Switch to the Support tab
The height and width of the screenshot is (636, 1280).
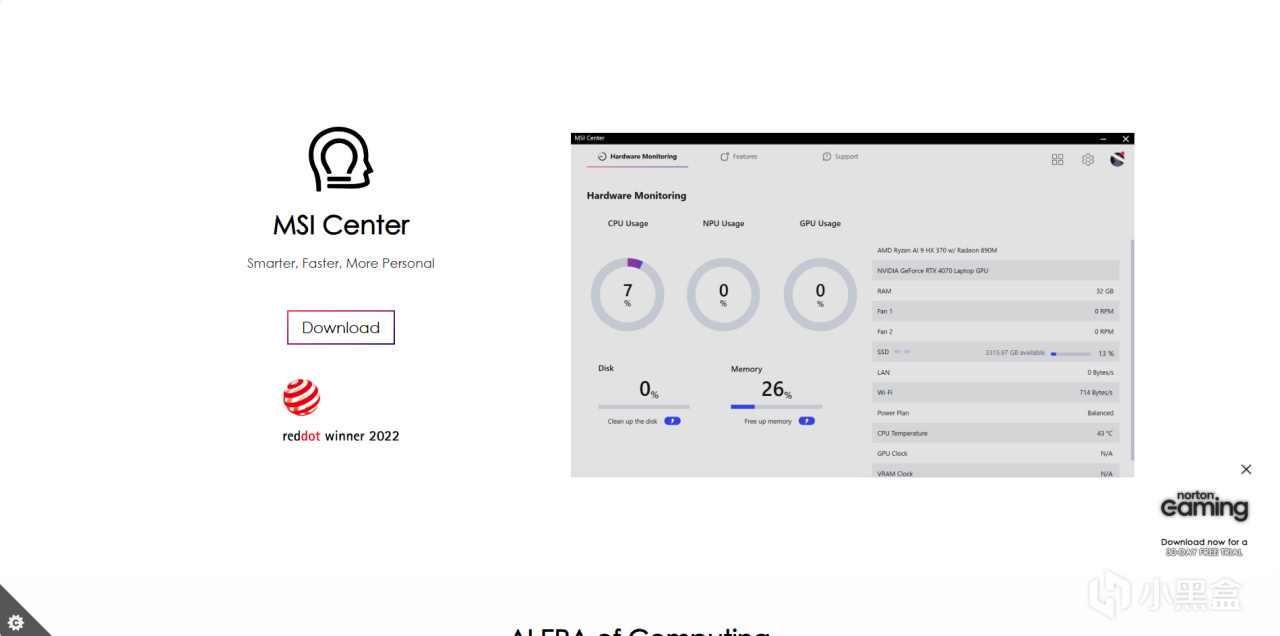[x=840, y=157]
